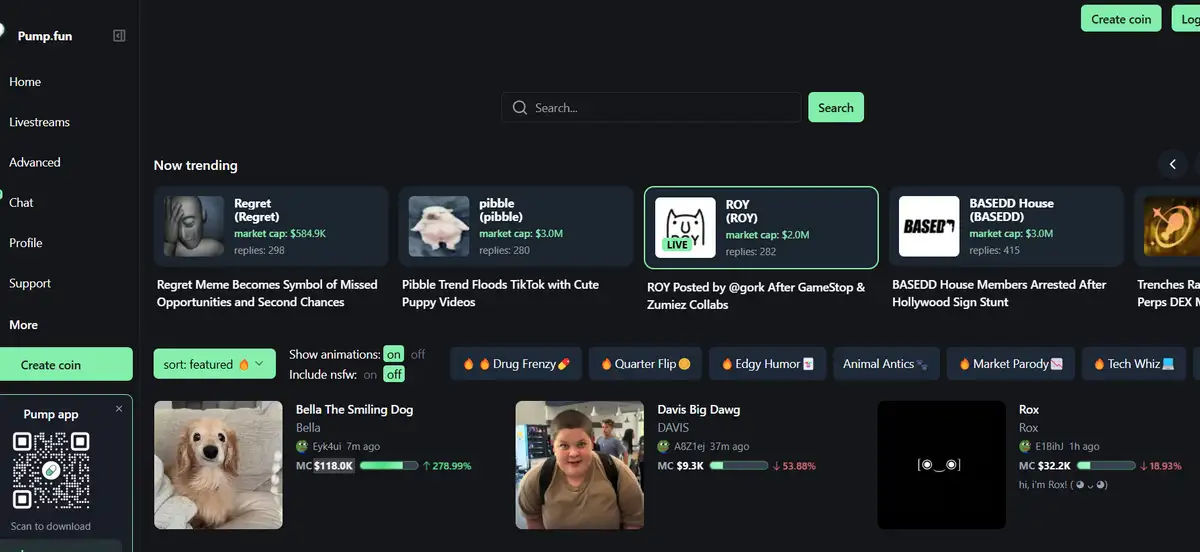Expand the More section in sidebar
The width and height of the screenshot is (1200, 552).
[x=24, y=325]
